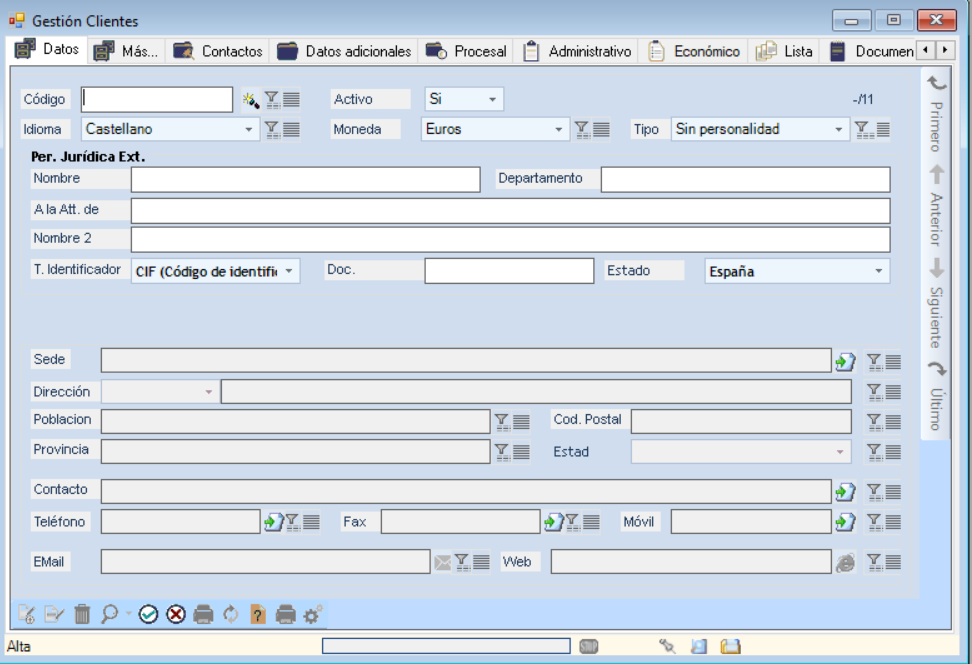Click the green arrow icon next to Sede
Viewport: 972px width, 664px height.
[845, 361]
